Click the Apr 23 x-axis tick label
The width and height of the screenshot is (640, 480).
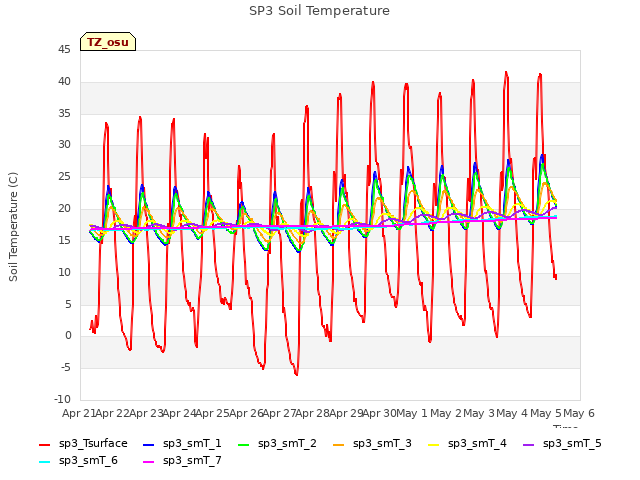[x=146, y=413]
